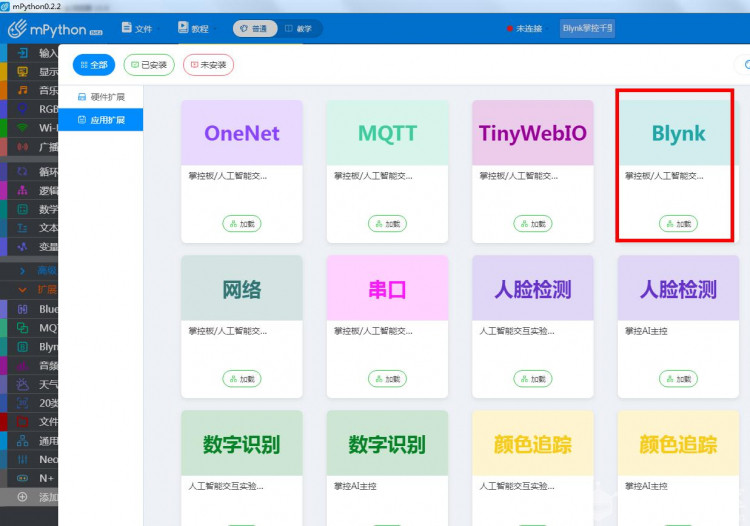Open the 20类 recognition category icon

coord(22,403)
